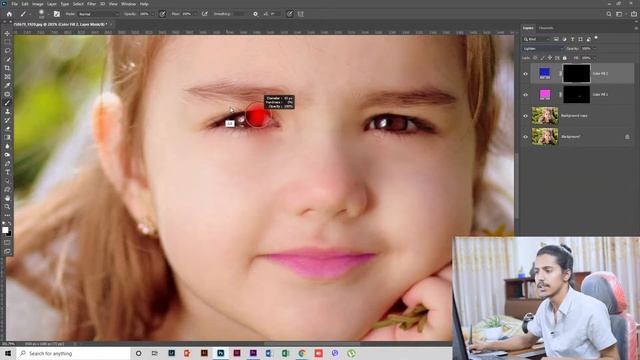
Task: Select the Rectangular Marquee tool
Action: coord(7,42)
